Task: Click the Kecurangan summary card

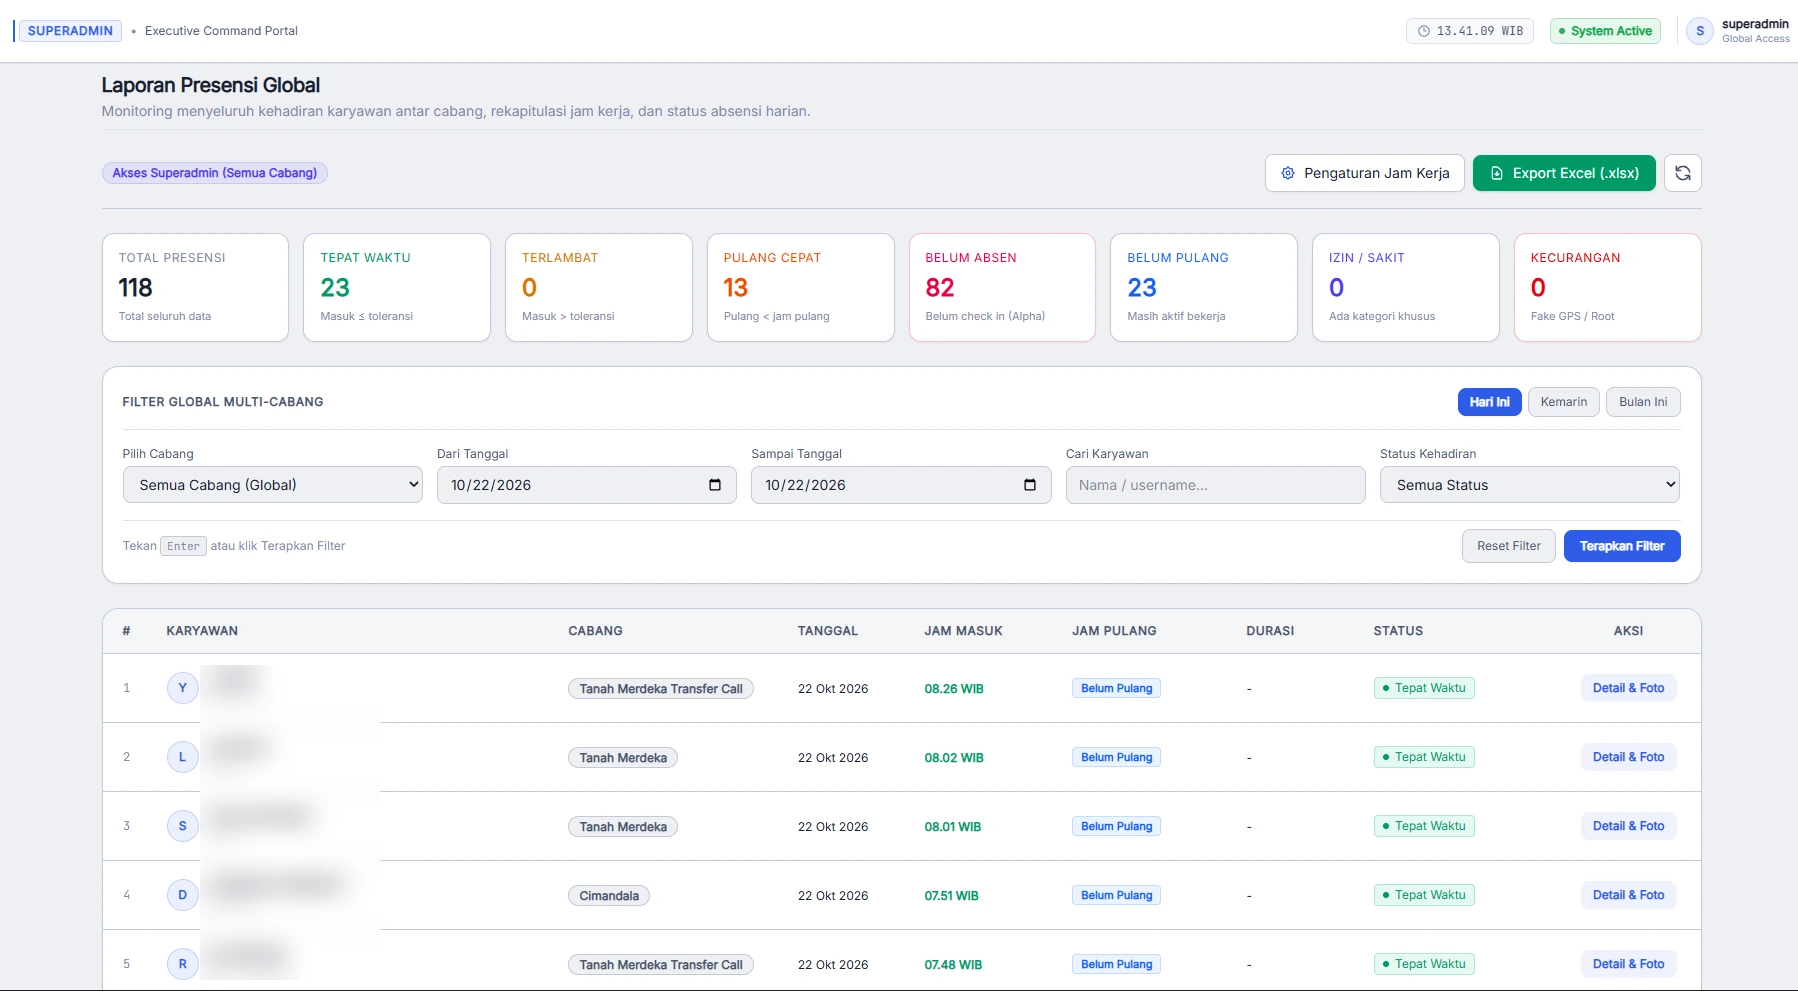Action: pyautogui.click(x=1608, y=288)
